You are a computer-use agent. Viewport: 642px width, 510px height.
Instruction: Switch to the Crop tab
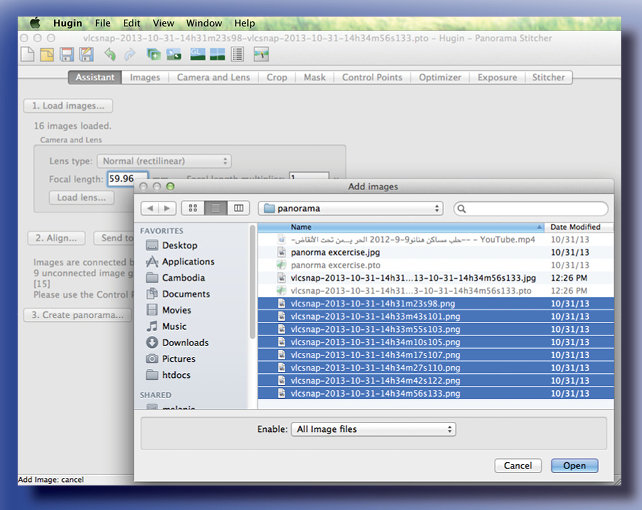click(x=277, y=77)
